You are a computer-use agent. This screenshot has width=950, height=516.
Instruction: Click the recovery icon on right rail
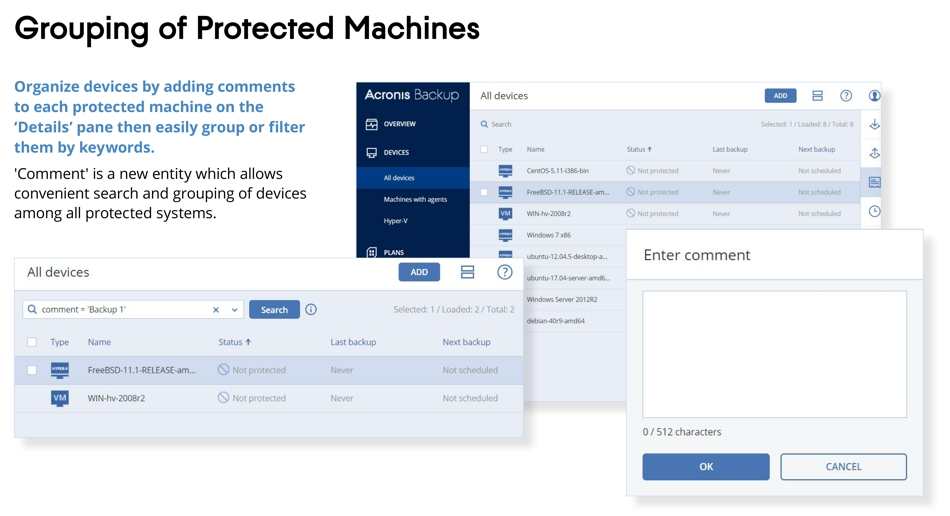tap(874, 153)
